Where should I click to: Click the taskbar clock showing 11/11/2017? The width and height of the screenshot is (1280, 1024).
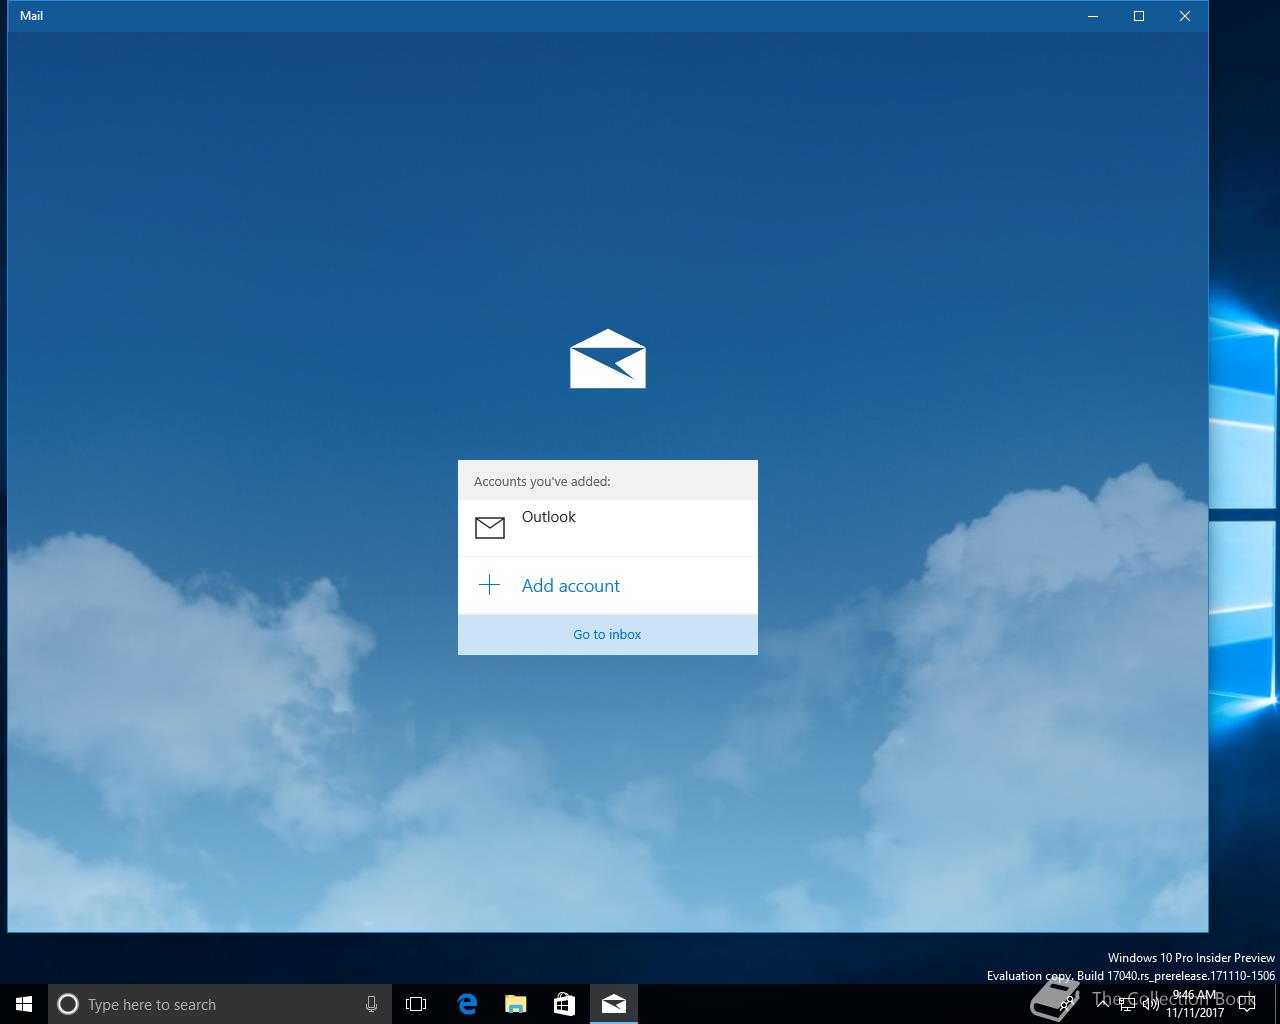coord(1195,1004)
